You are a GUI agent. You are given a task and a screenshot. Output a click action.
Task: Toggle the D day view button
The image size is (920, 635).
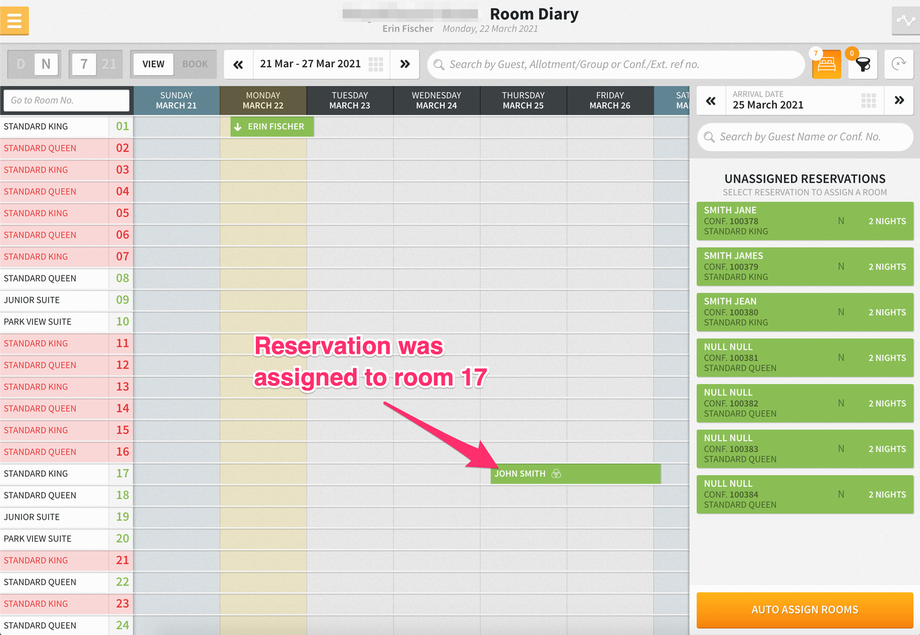point(21,64)
